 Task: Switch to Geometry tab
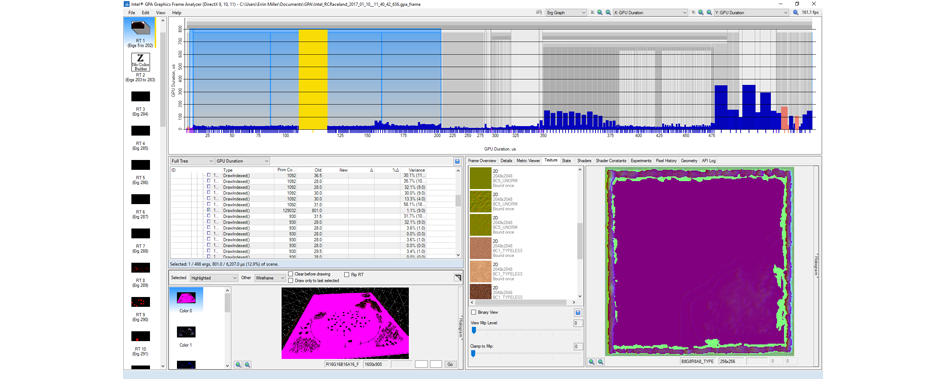pyautogui.click(x=689, y=161)
